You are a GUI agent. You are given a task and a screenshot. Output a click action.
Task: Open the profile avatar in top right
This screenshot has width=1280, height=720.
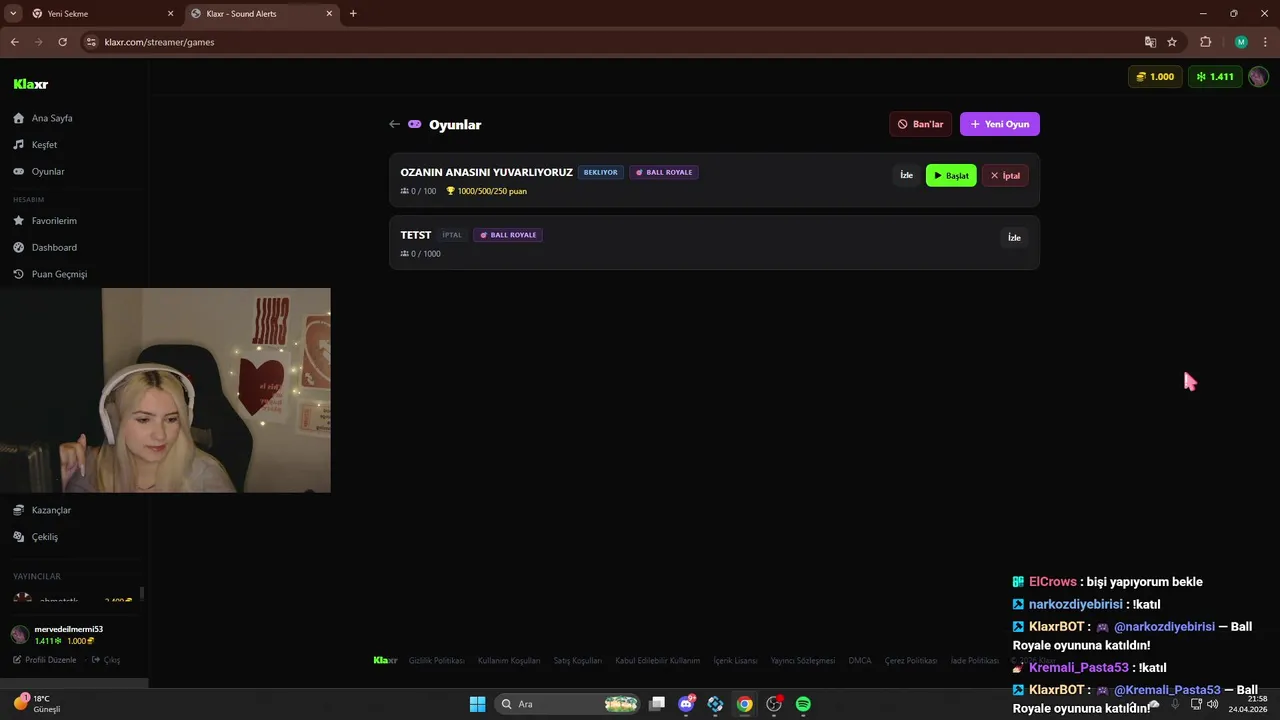point(1258,77)
